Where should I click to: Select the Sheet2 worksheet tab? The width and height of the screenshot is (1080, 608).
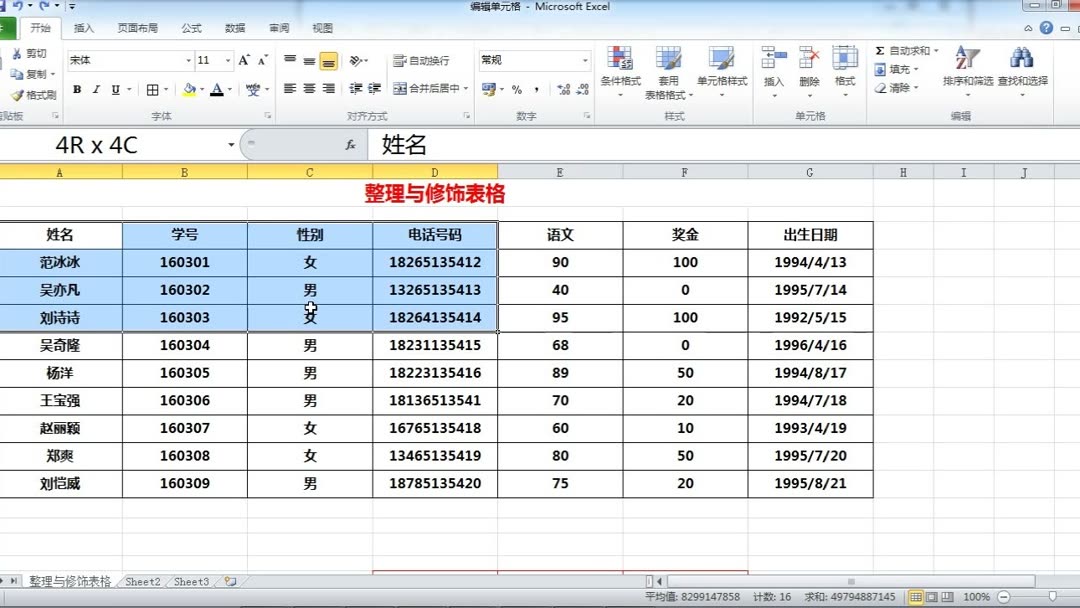(x=142, y=581)
